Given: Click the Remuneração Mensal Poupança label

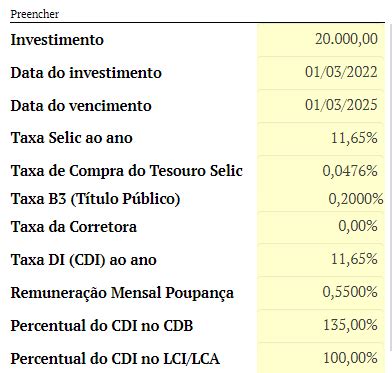Looking at the screenshot, I should 122,293.
